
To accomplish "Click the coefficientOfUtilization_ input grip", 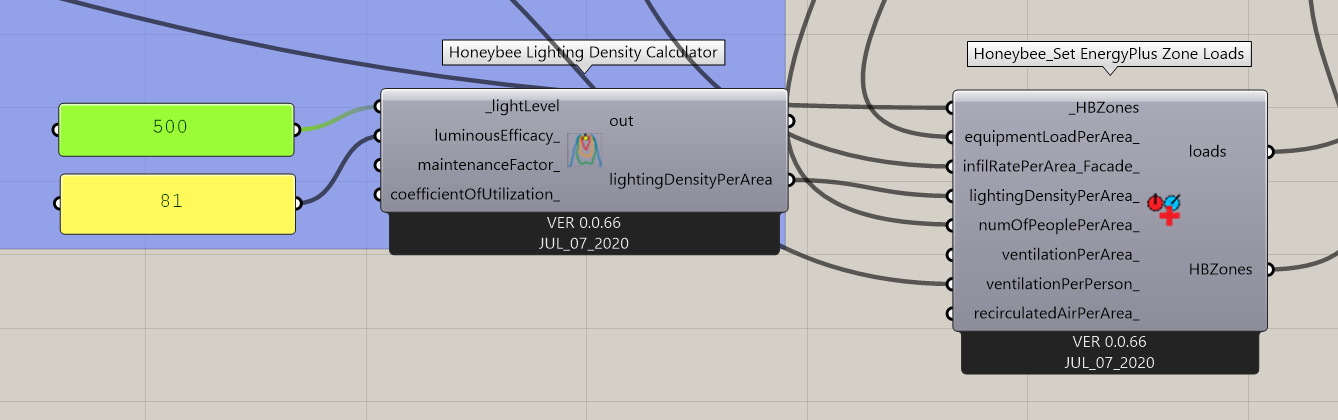I will 379,194.
